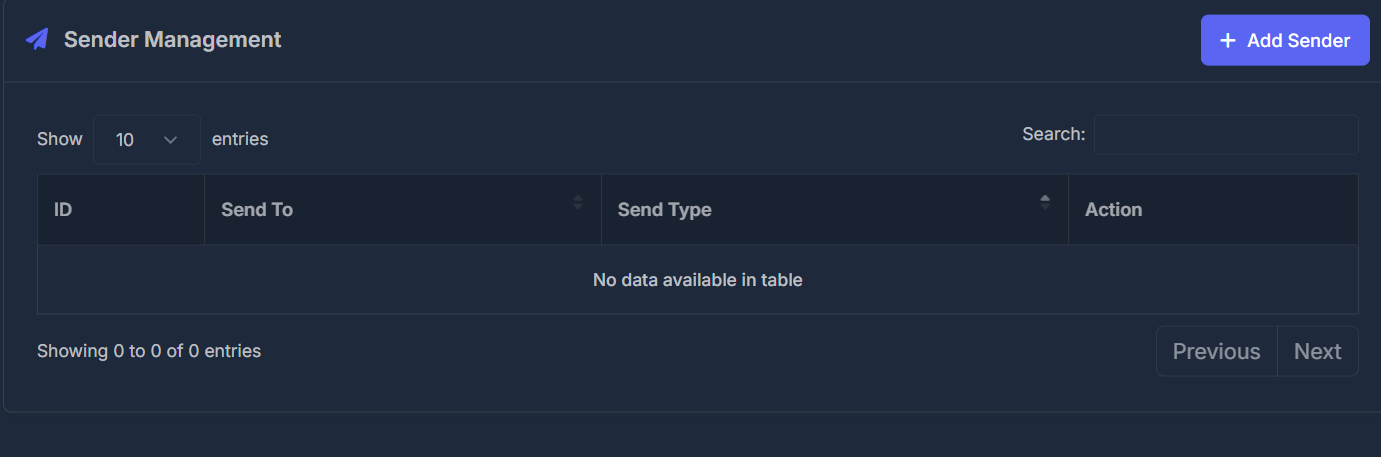The width and height of the screenshot is (1381, 457).
Task: Click the entries label after the dropdown
Action: pyautogui.click(x=240, y=140)
